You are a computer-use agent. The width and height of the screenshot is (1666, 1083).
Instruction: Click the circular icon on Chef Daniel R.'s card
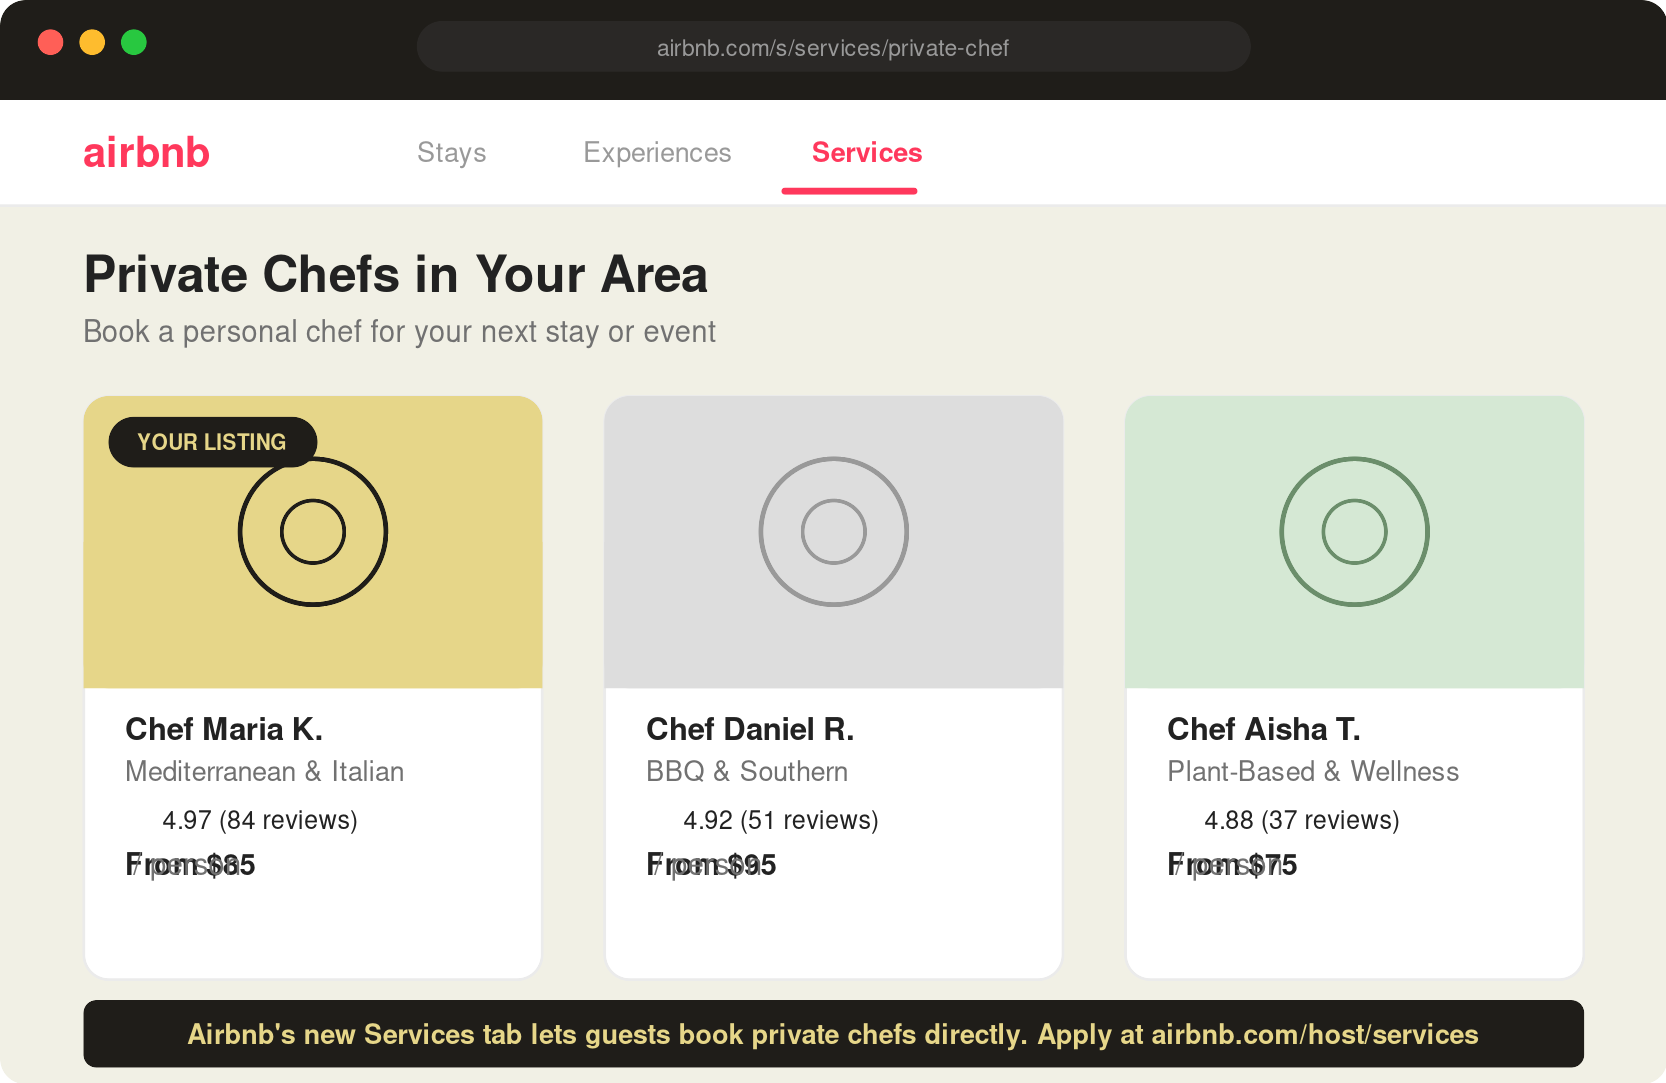[x=834, y=531]
